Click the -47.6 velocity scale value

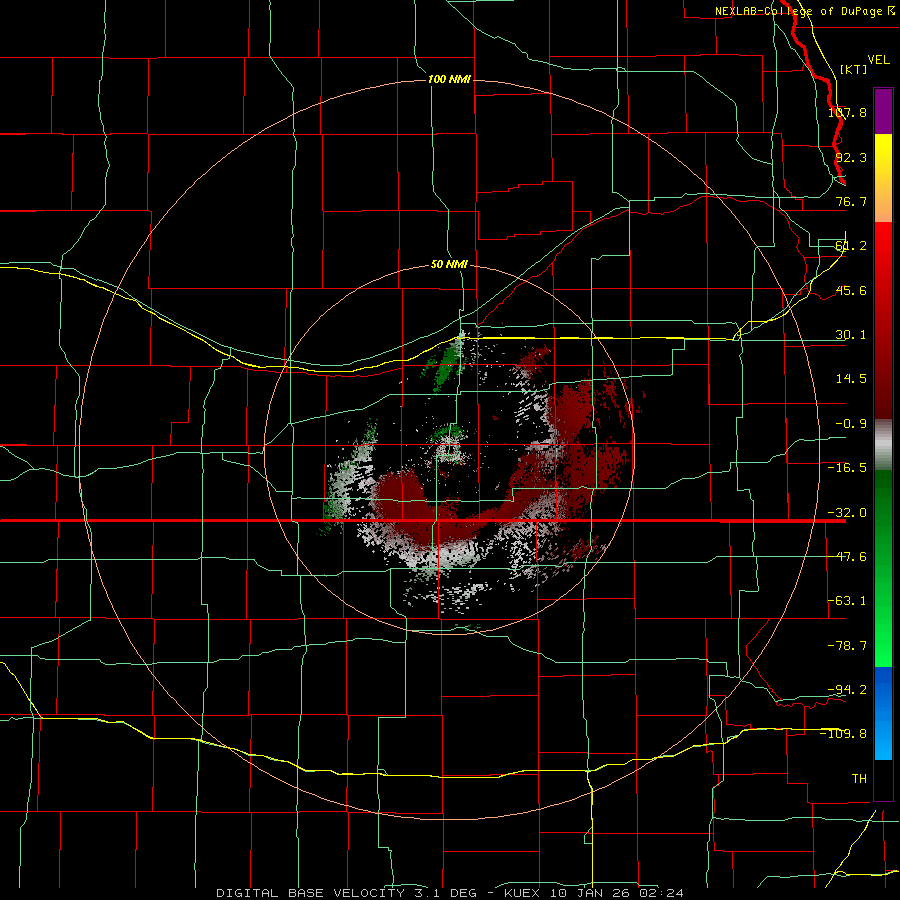(847, 557)
